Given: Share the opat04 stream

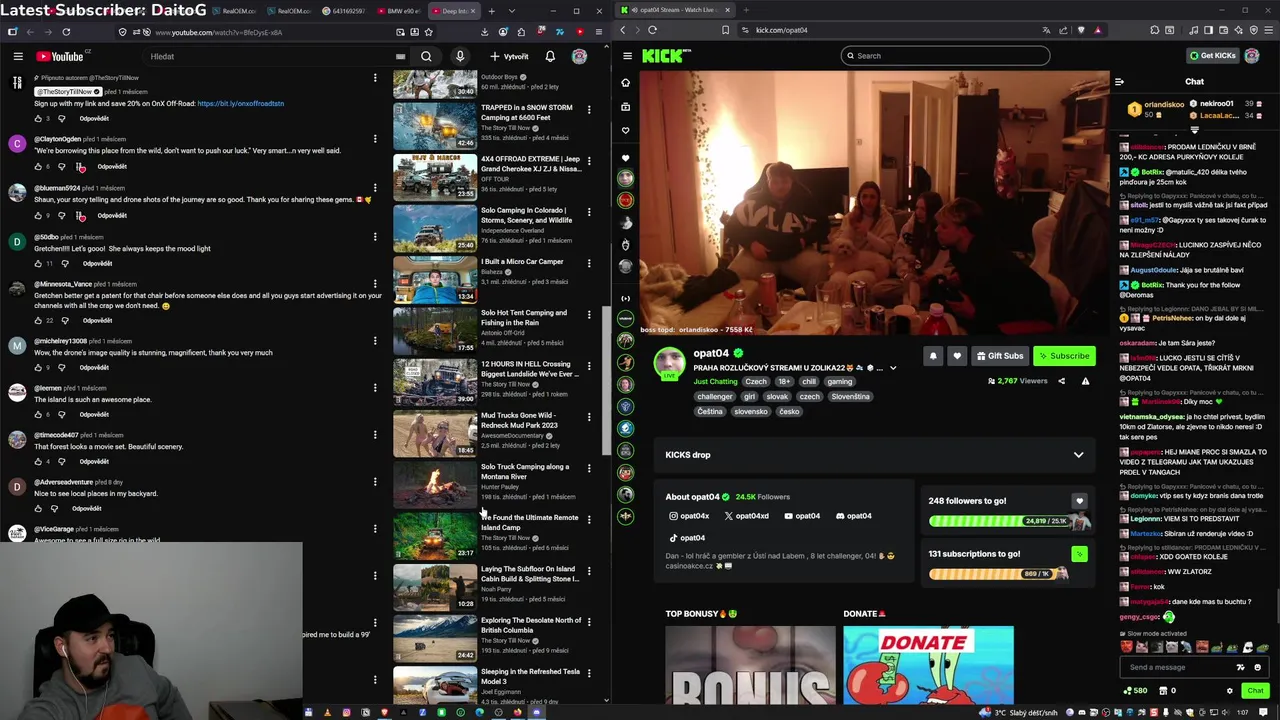Looking at the screenshot, I should tap(1061, 381).
